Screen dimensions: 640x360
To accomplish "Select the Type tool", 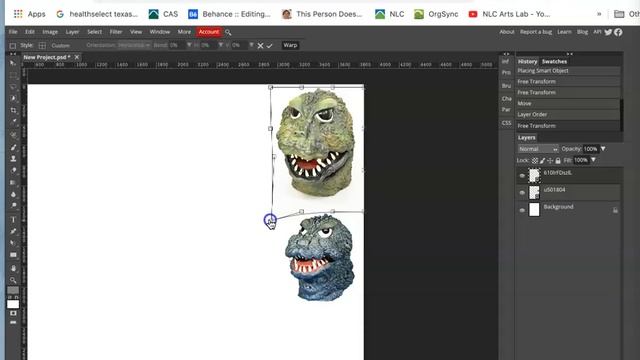I will [x=13, y=220].
